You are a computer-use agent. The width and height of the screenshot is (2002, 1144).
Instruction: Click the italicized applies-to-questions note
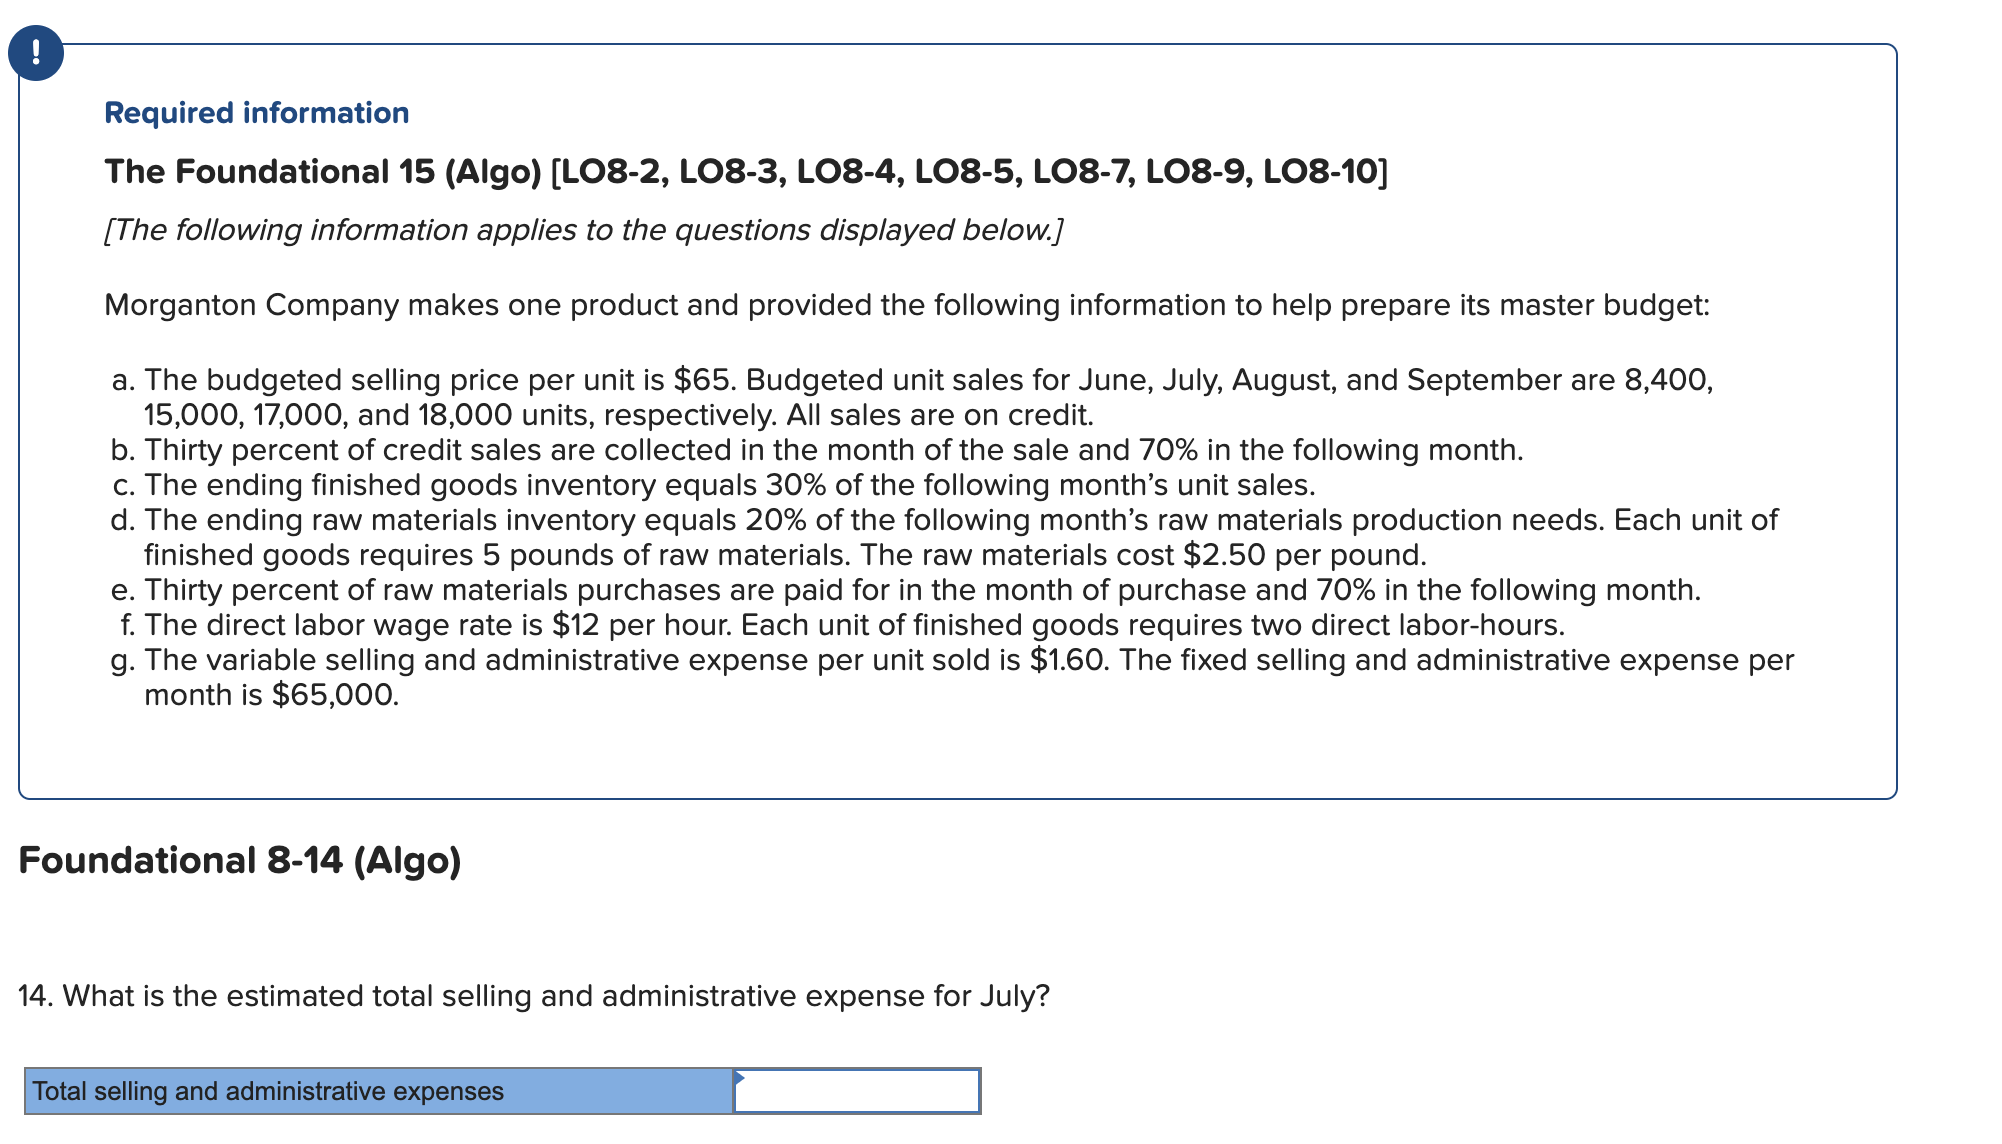(x=583, y=229)
